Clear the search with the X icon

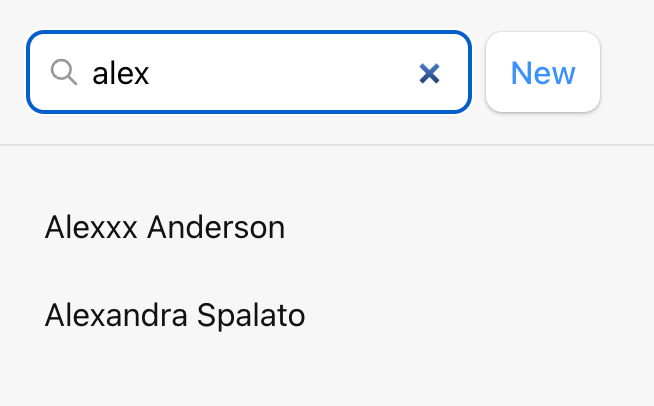429,73
